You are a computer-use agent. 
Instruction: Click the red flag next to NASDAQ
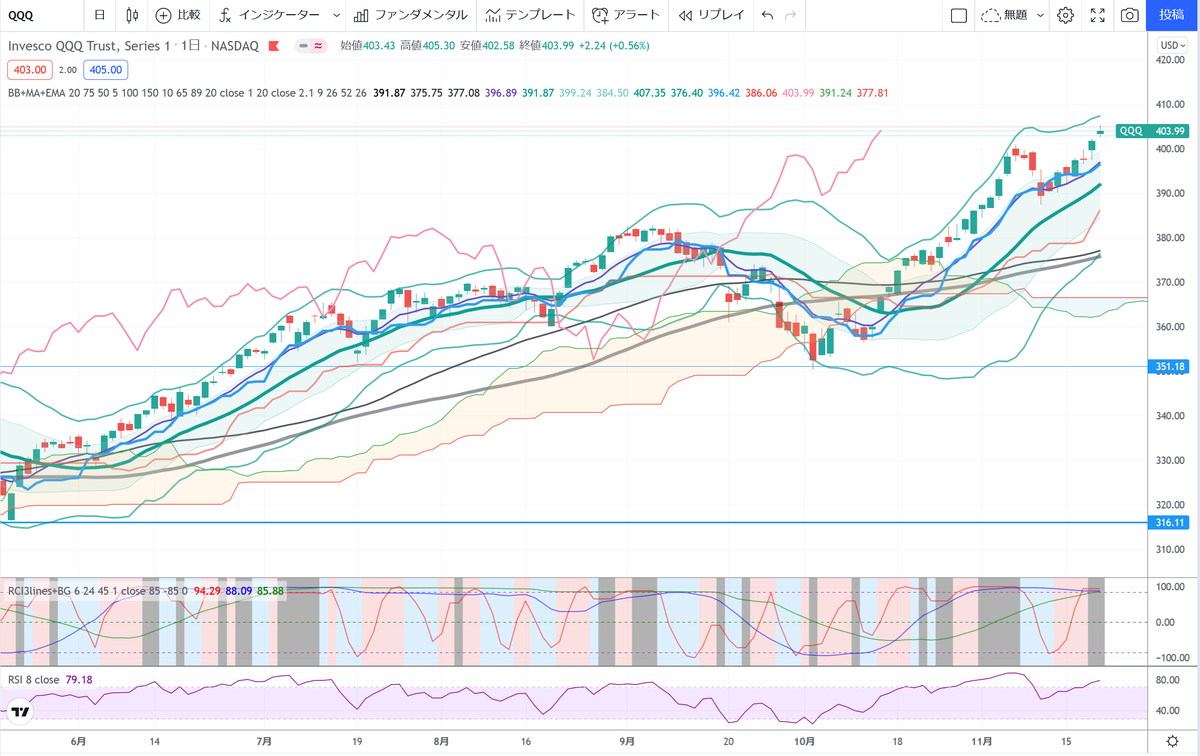(x=272, y=45)
